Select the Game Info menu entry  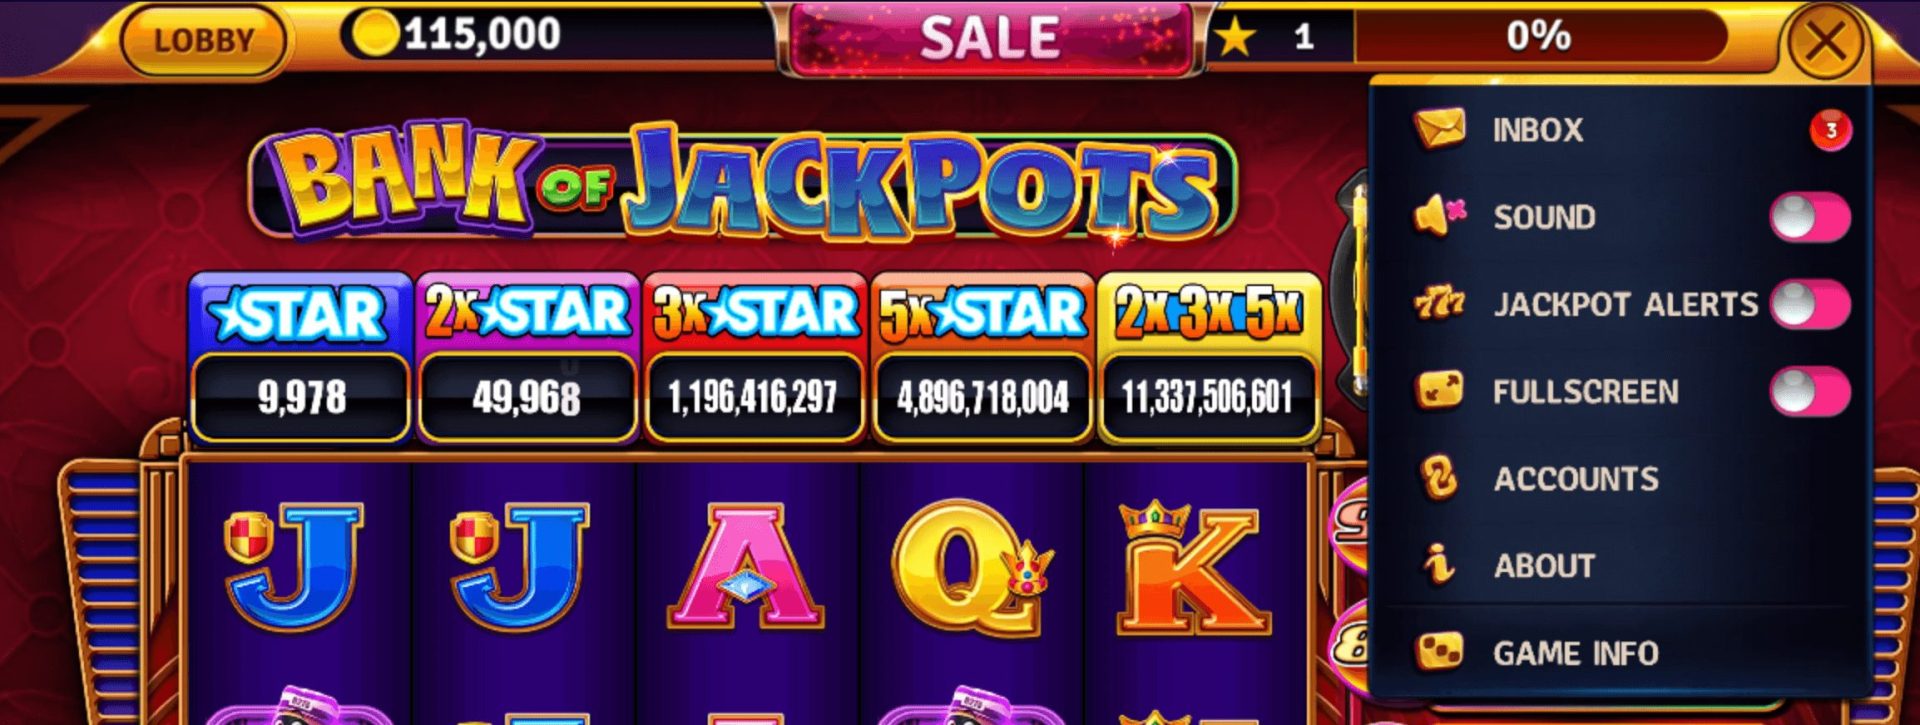pyautogui.click(x=1620, y=652)
